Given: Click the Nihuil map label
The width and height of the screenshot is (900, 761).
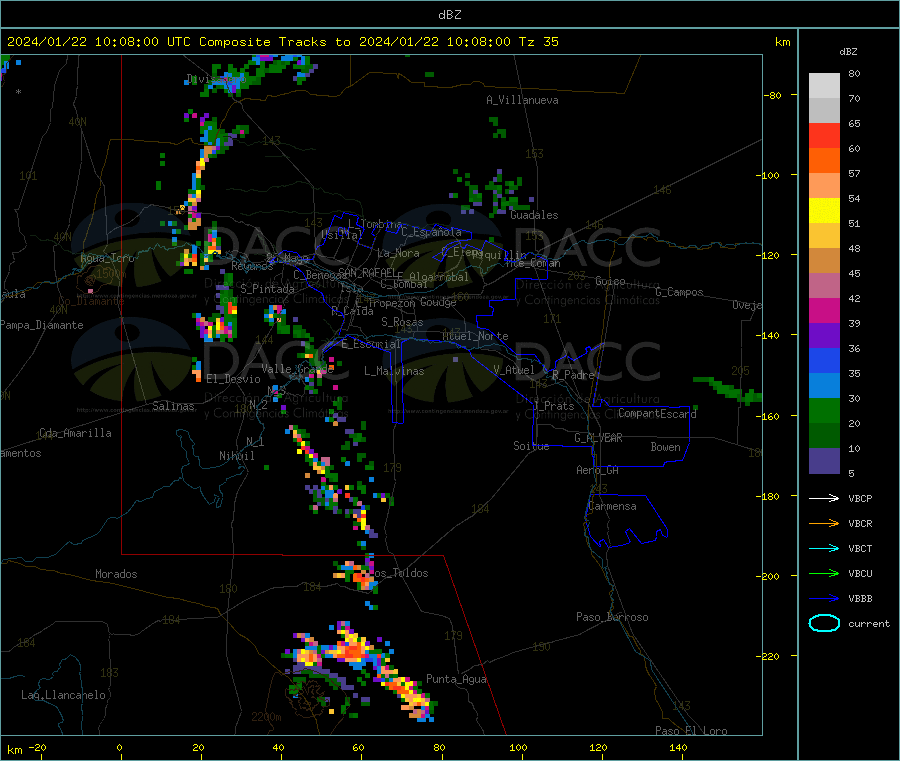Looking at the screenshot, I should pos(237,456).
